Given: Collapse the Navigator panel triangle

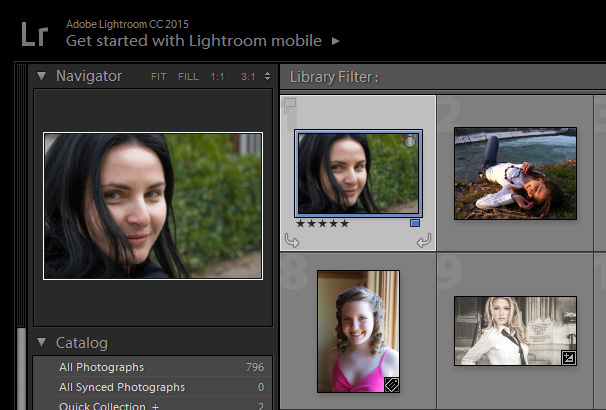Looking at the screenshot, I should 41,76.
